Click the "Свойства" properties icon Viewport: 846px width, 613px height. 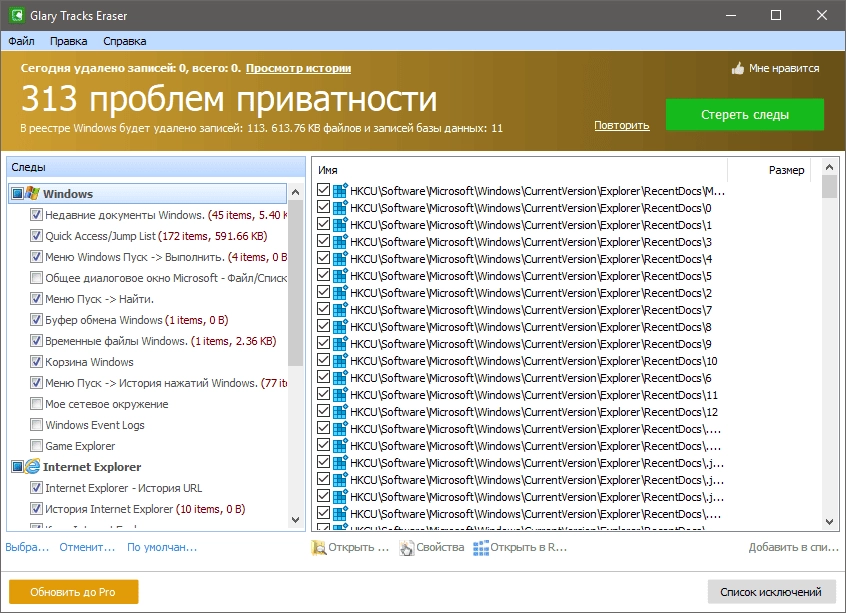pyautogui.click(x=407, y=547)
